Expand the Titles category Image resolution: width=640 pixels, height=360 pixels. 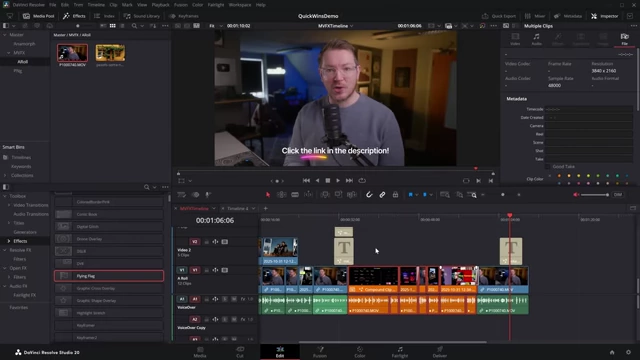pyautogui.click(x=9, y=223)
